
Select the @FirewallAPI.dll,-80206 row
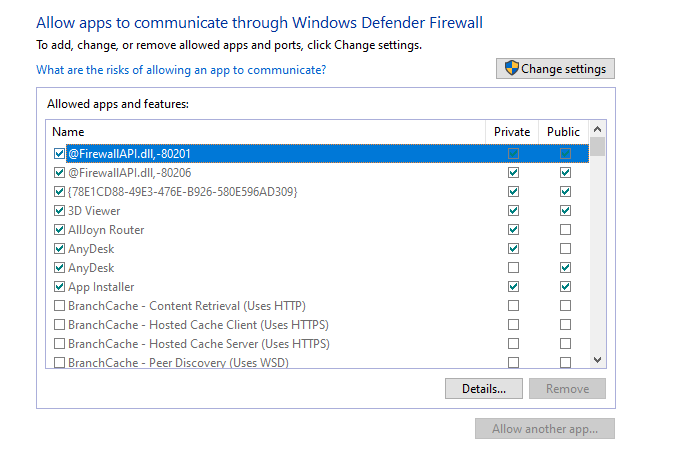[129, 173]
